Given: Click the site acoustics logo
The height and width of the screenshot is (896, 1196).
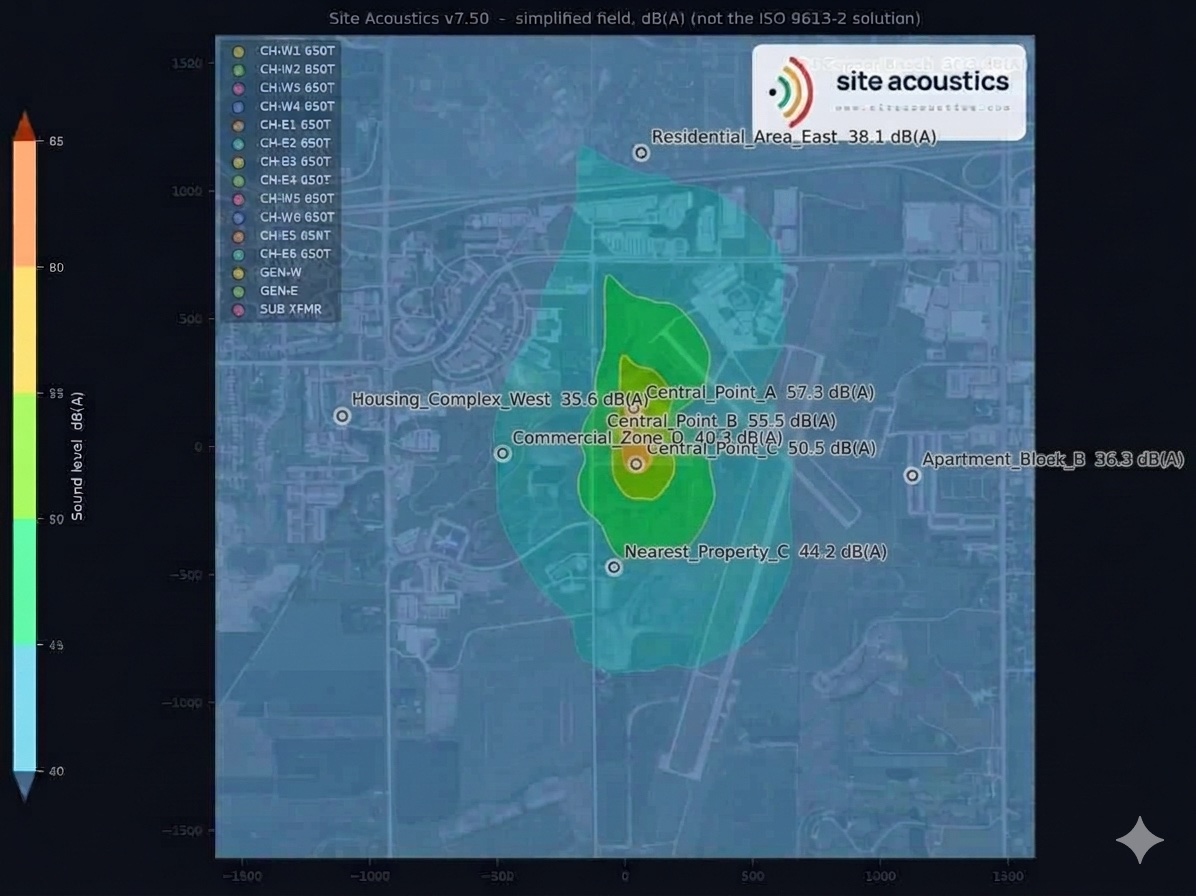Looking at the screenshot, I should coord(889,92).
